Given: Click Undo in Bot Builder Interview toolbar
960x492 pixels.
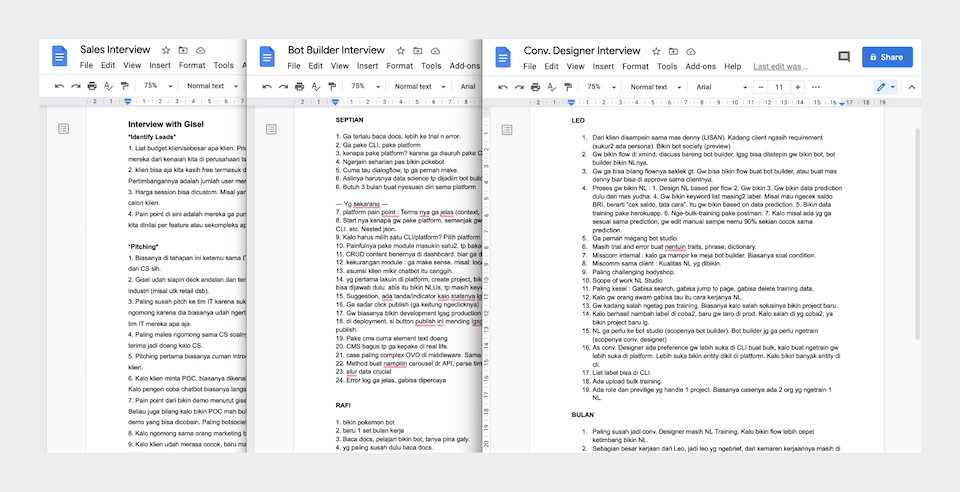Looking at the screenshot, I should [267, 86].
